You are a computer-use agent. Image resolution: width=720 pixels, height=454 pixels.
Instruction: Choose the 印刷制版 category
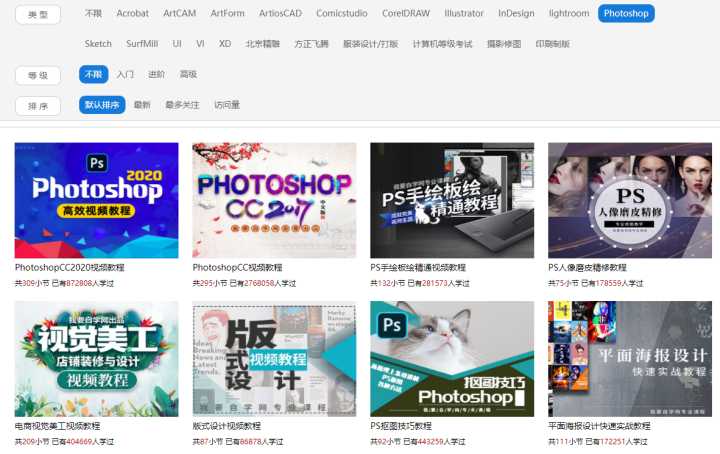point(552,44)
